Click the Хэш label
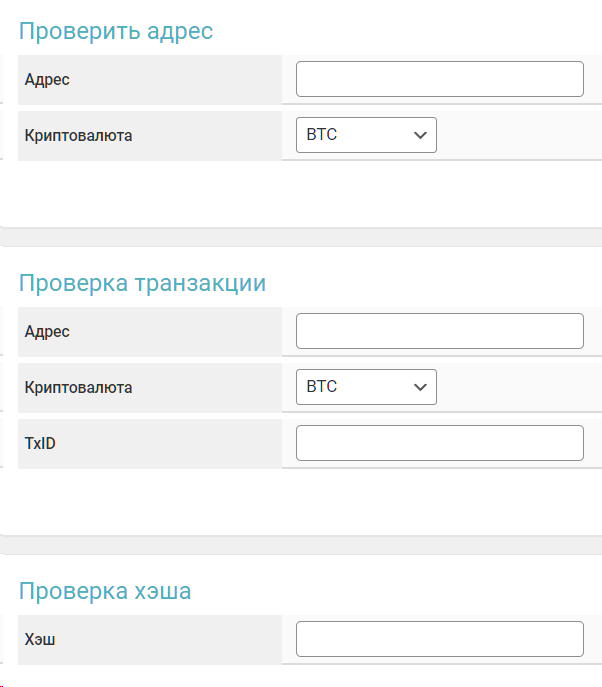Screen dimensions: 602x687 click(40, 639)
